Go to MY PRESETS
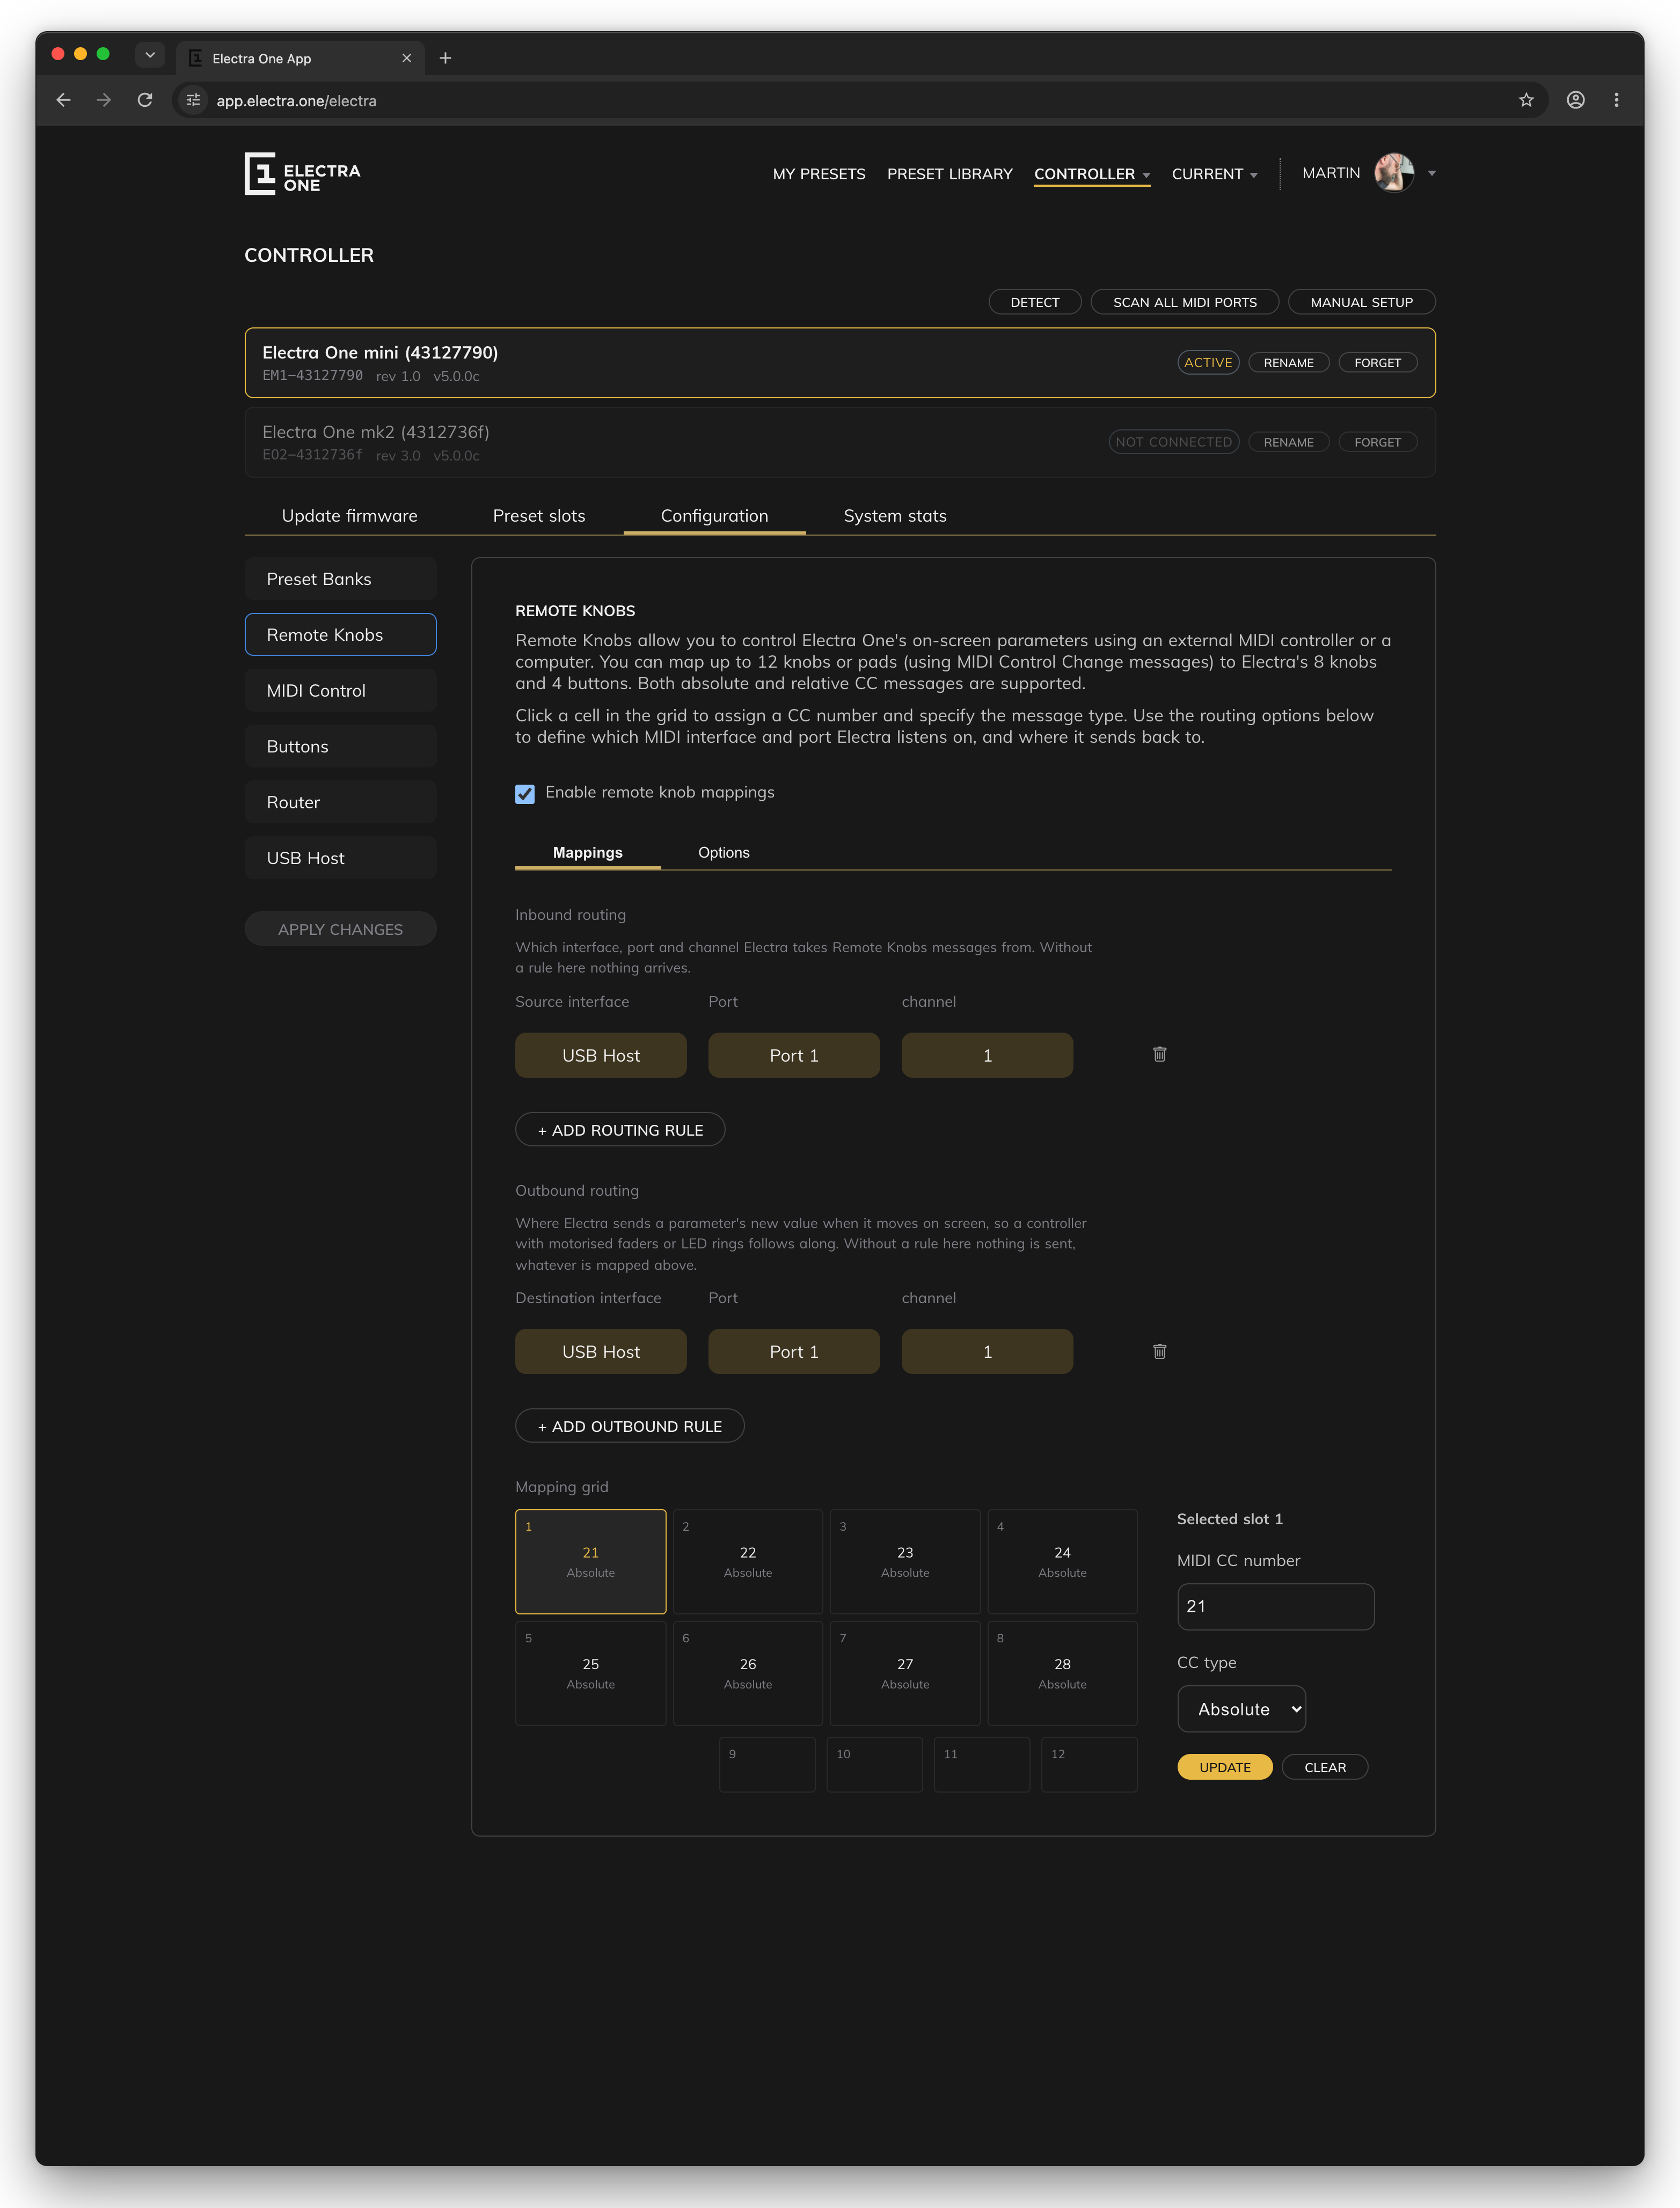The height and width of the screenshot is (2208, 1680). (819, 174)
